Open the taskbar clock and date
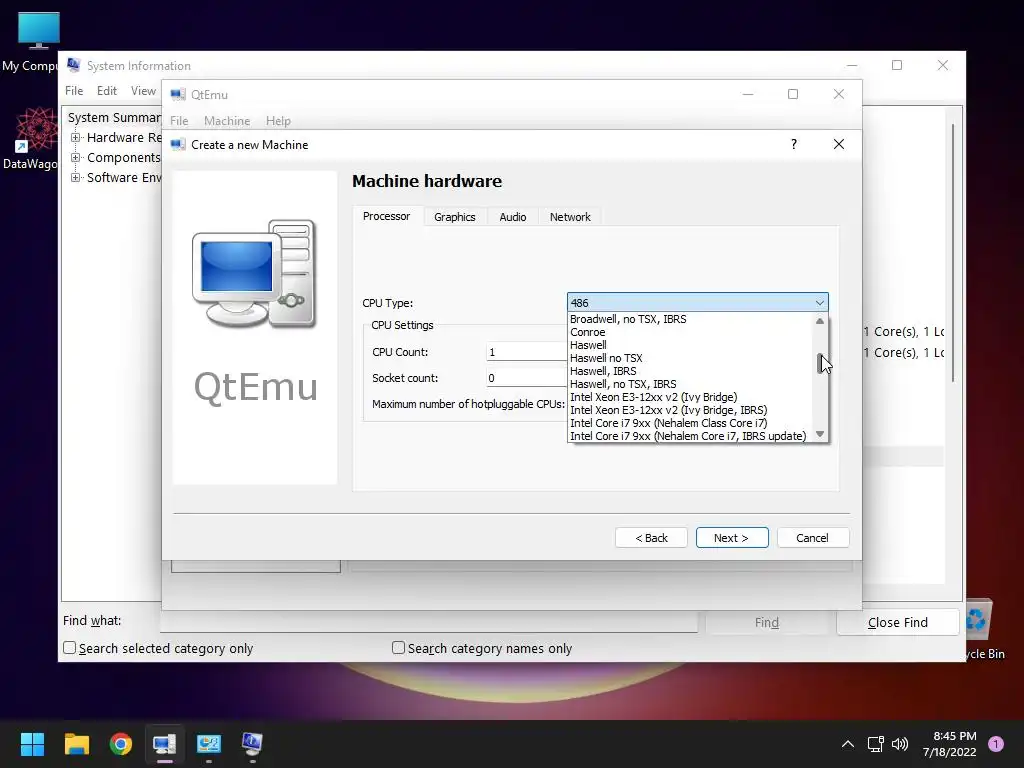The height and width of the screenshot is (768, 1024). [x=950, y=744]
